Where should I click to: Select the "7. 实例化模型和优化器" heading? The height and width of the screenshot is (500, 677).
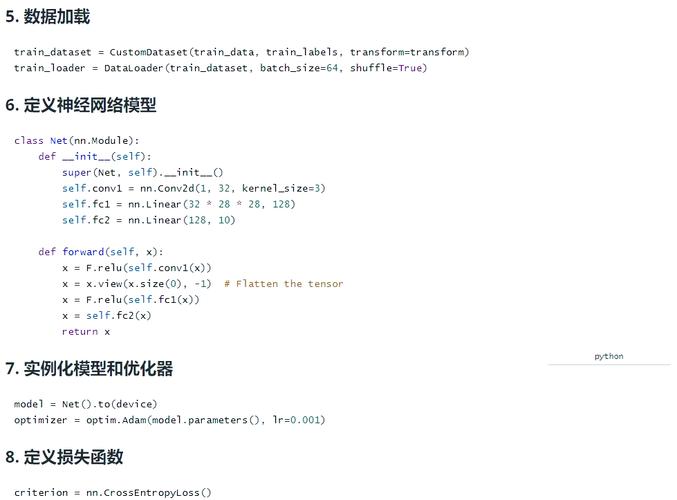[89, 369]
